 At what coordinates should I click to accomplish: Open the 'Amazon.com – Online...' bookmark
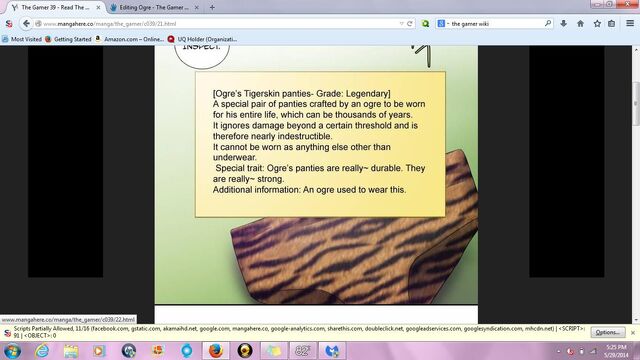(x=129, y=39)
